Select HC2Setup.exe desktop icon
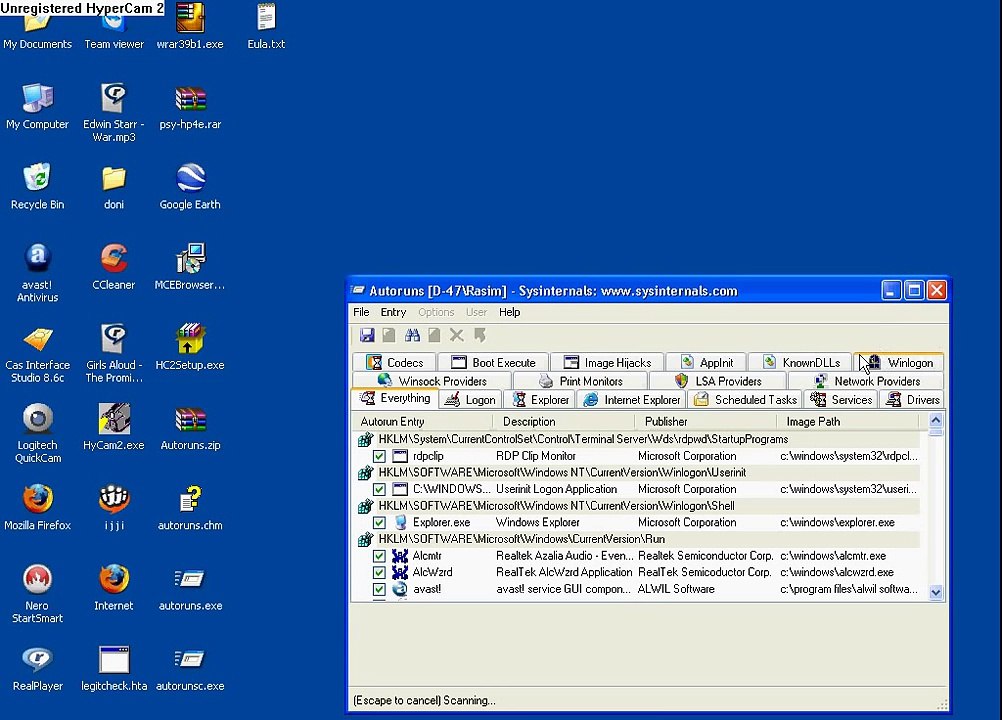This screenshot has height=720, width=1002. click(x=190, y=347)
